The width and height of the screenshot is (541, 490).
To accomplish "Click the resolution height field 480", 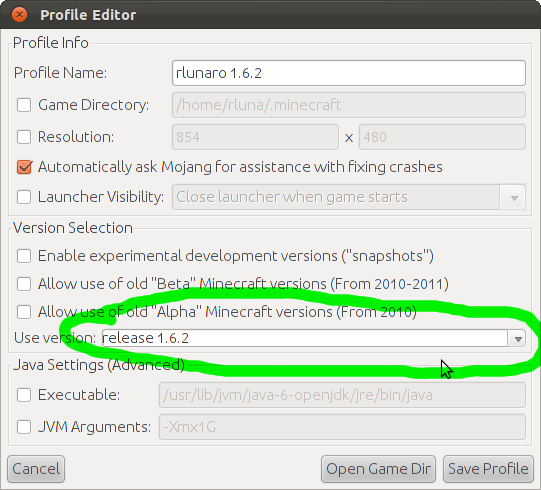I will (x=442, y=137).
